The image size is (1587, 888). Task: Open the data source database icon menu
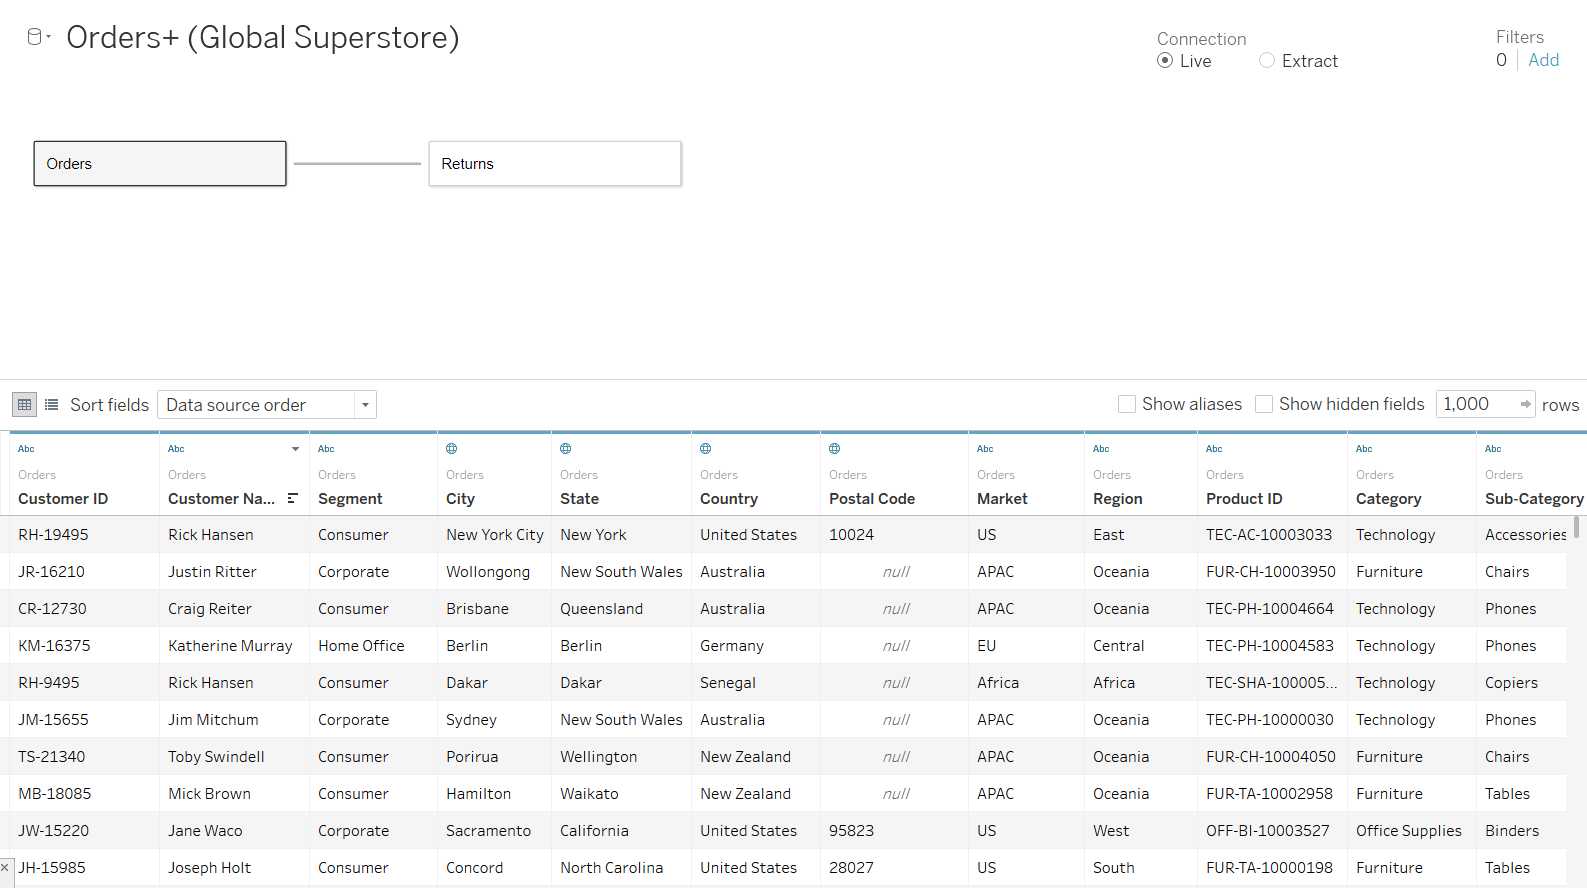[x=35, y=37]
